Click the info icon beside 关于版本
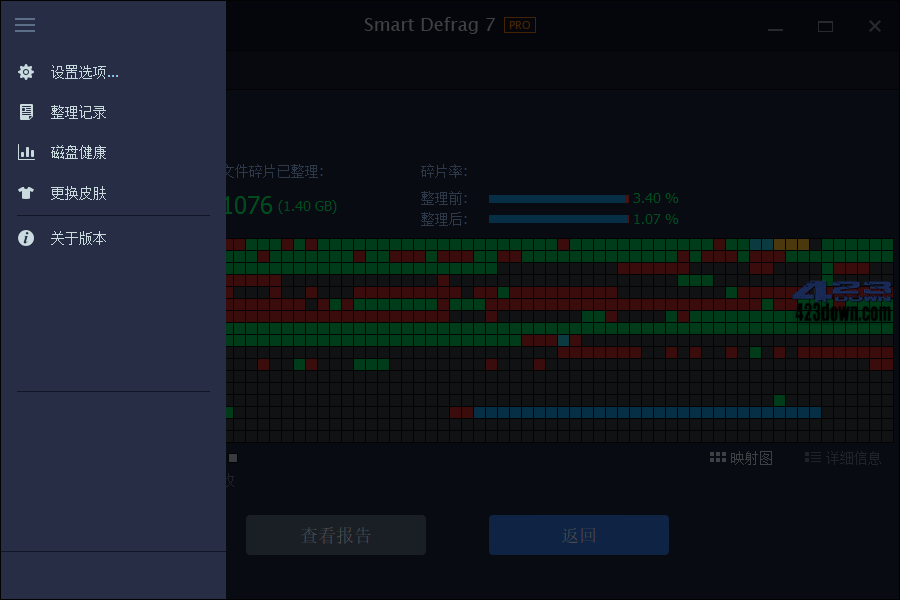 click(x=25, y=237)
